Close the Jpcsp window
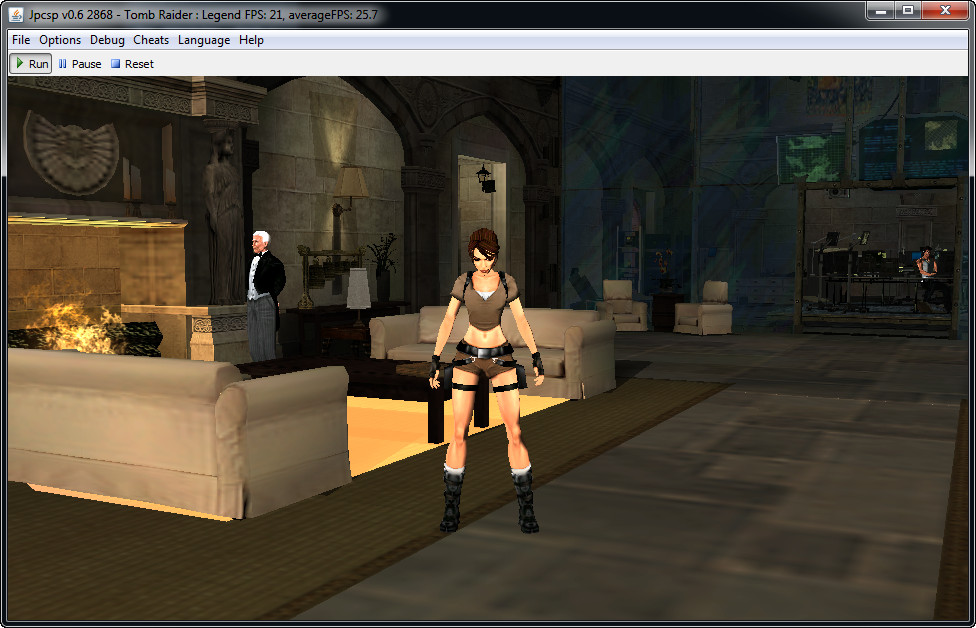Viewport: 976px width, 628px height. tap(945, 11)
